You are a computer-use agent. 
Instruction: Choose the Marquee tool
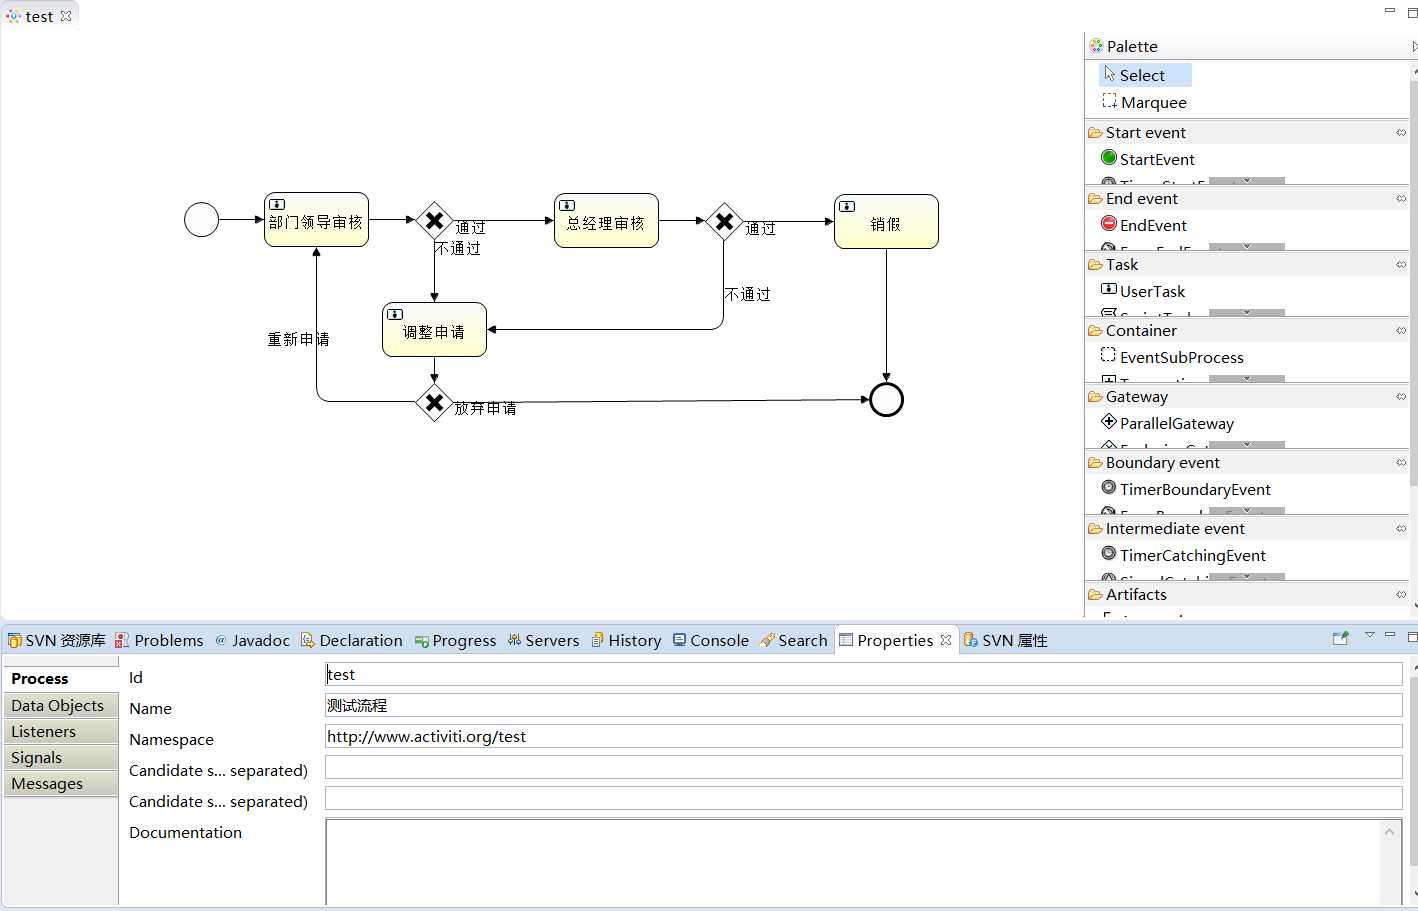[1144, 102]
